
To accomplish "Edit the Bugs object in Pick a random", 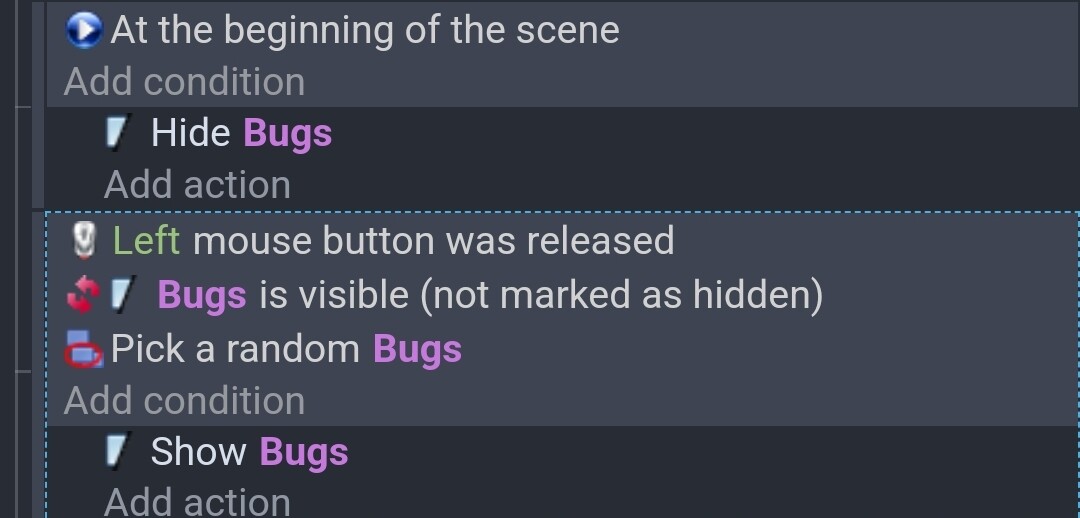I will 417,349.
